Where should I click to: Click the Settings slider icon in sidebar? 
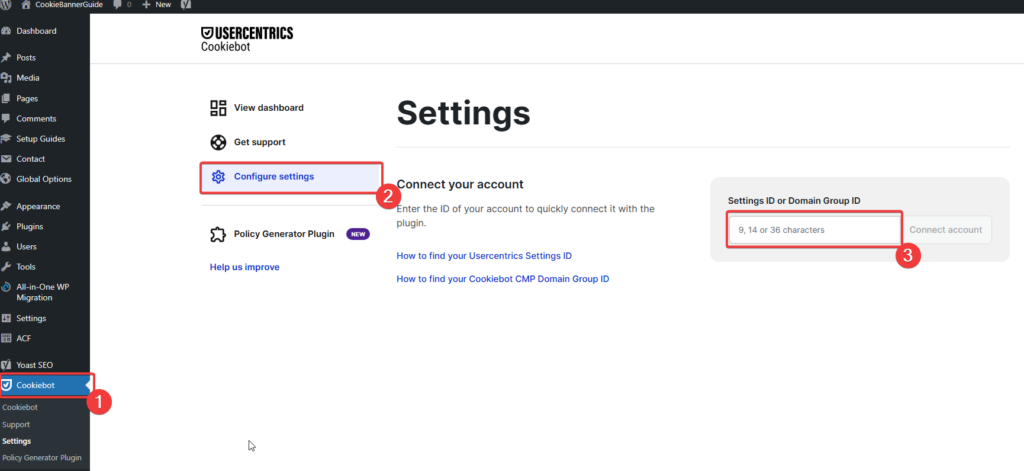[x=7, y=318]
